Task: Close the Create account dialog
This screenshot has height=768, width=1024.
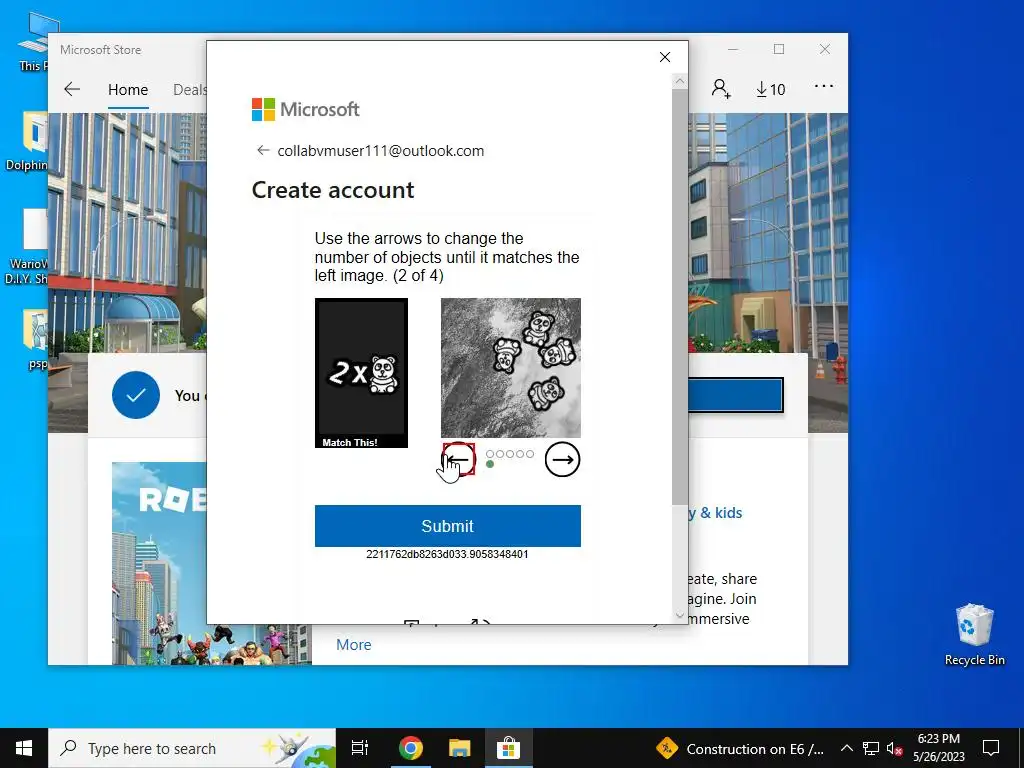Action: [x=665, y=57]
